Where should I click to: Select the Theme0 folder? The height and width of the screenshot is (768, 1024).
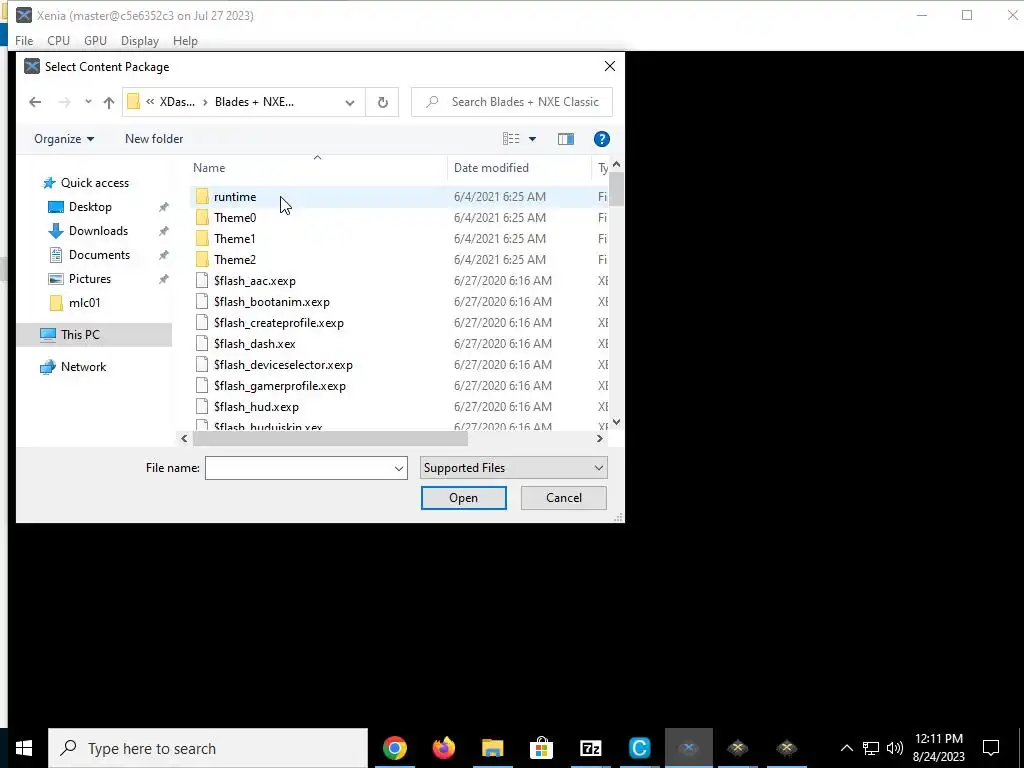tap(398, 217)
